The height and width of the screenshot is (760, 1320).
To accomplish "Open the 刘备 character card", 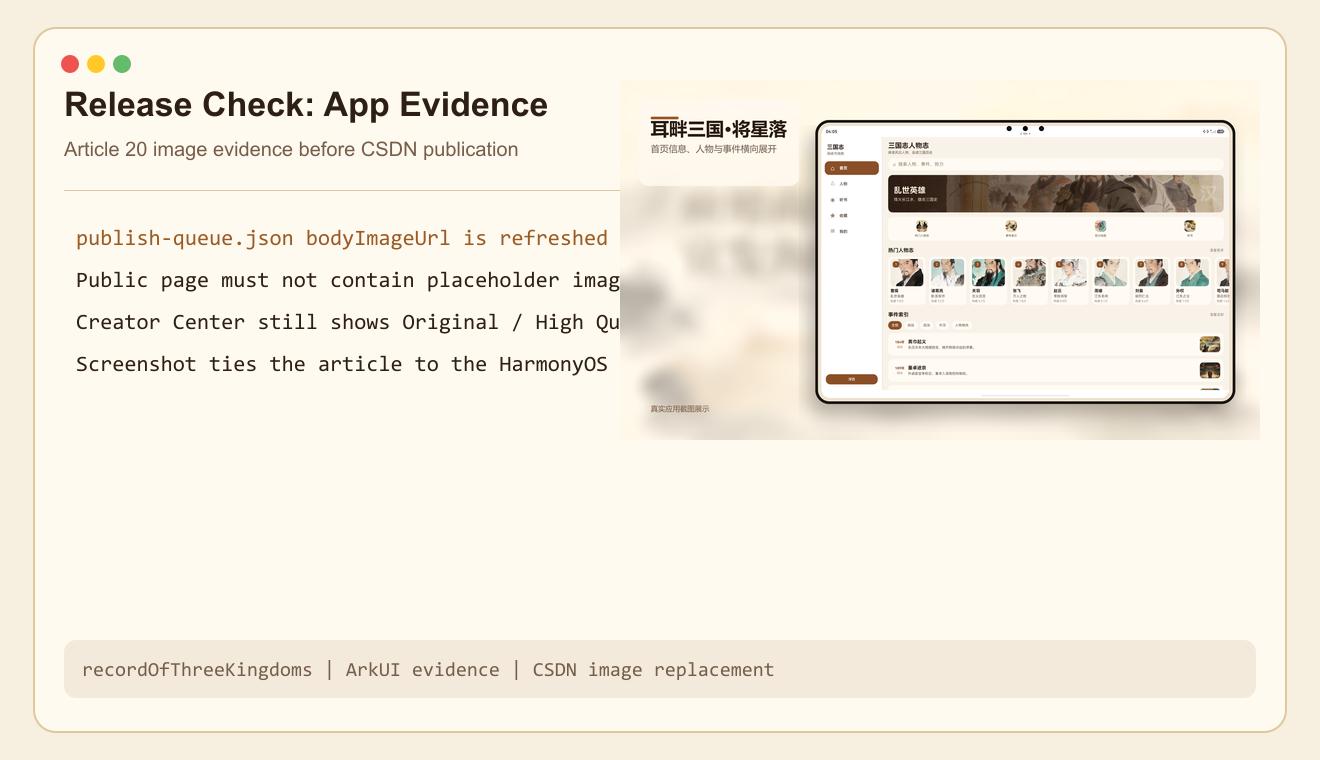I will click(x=1151, y=281).
